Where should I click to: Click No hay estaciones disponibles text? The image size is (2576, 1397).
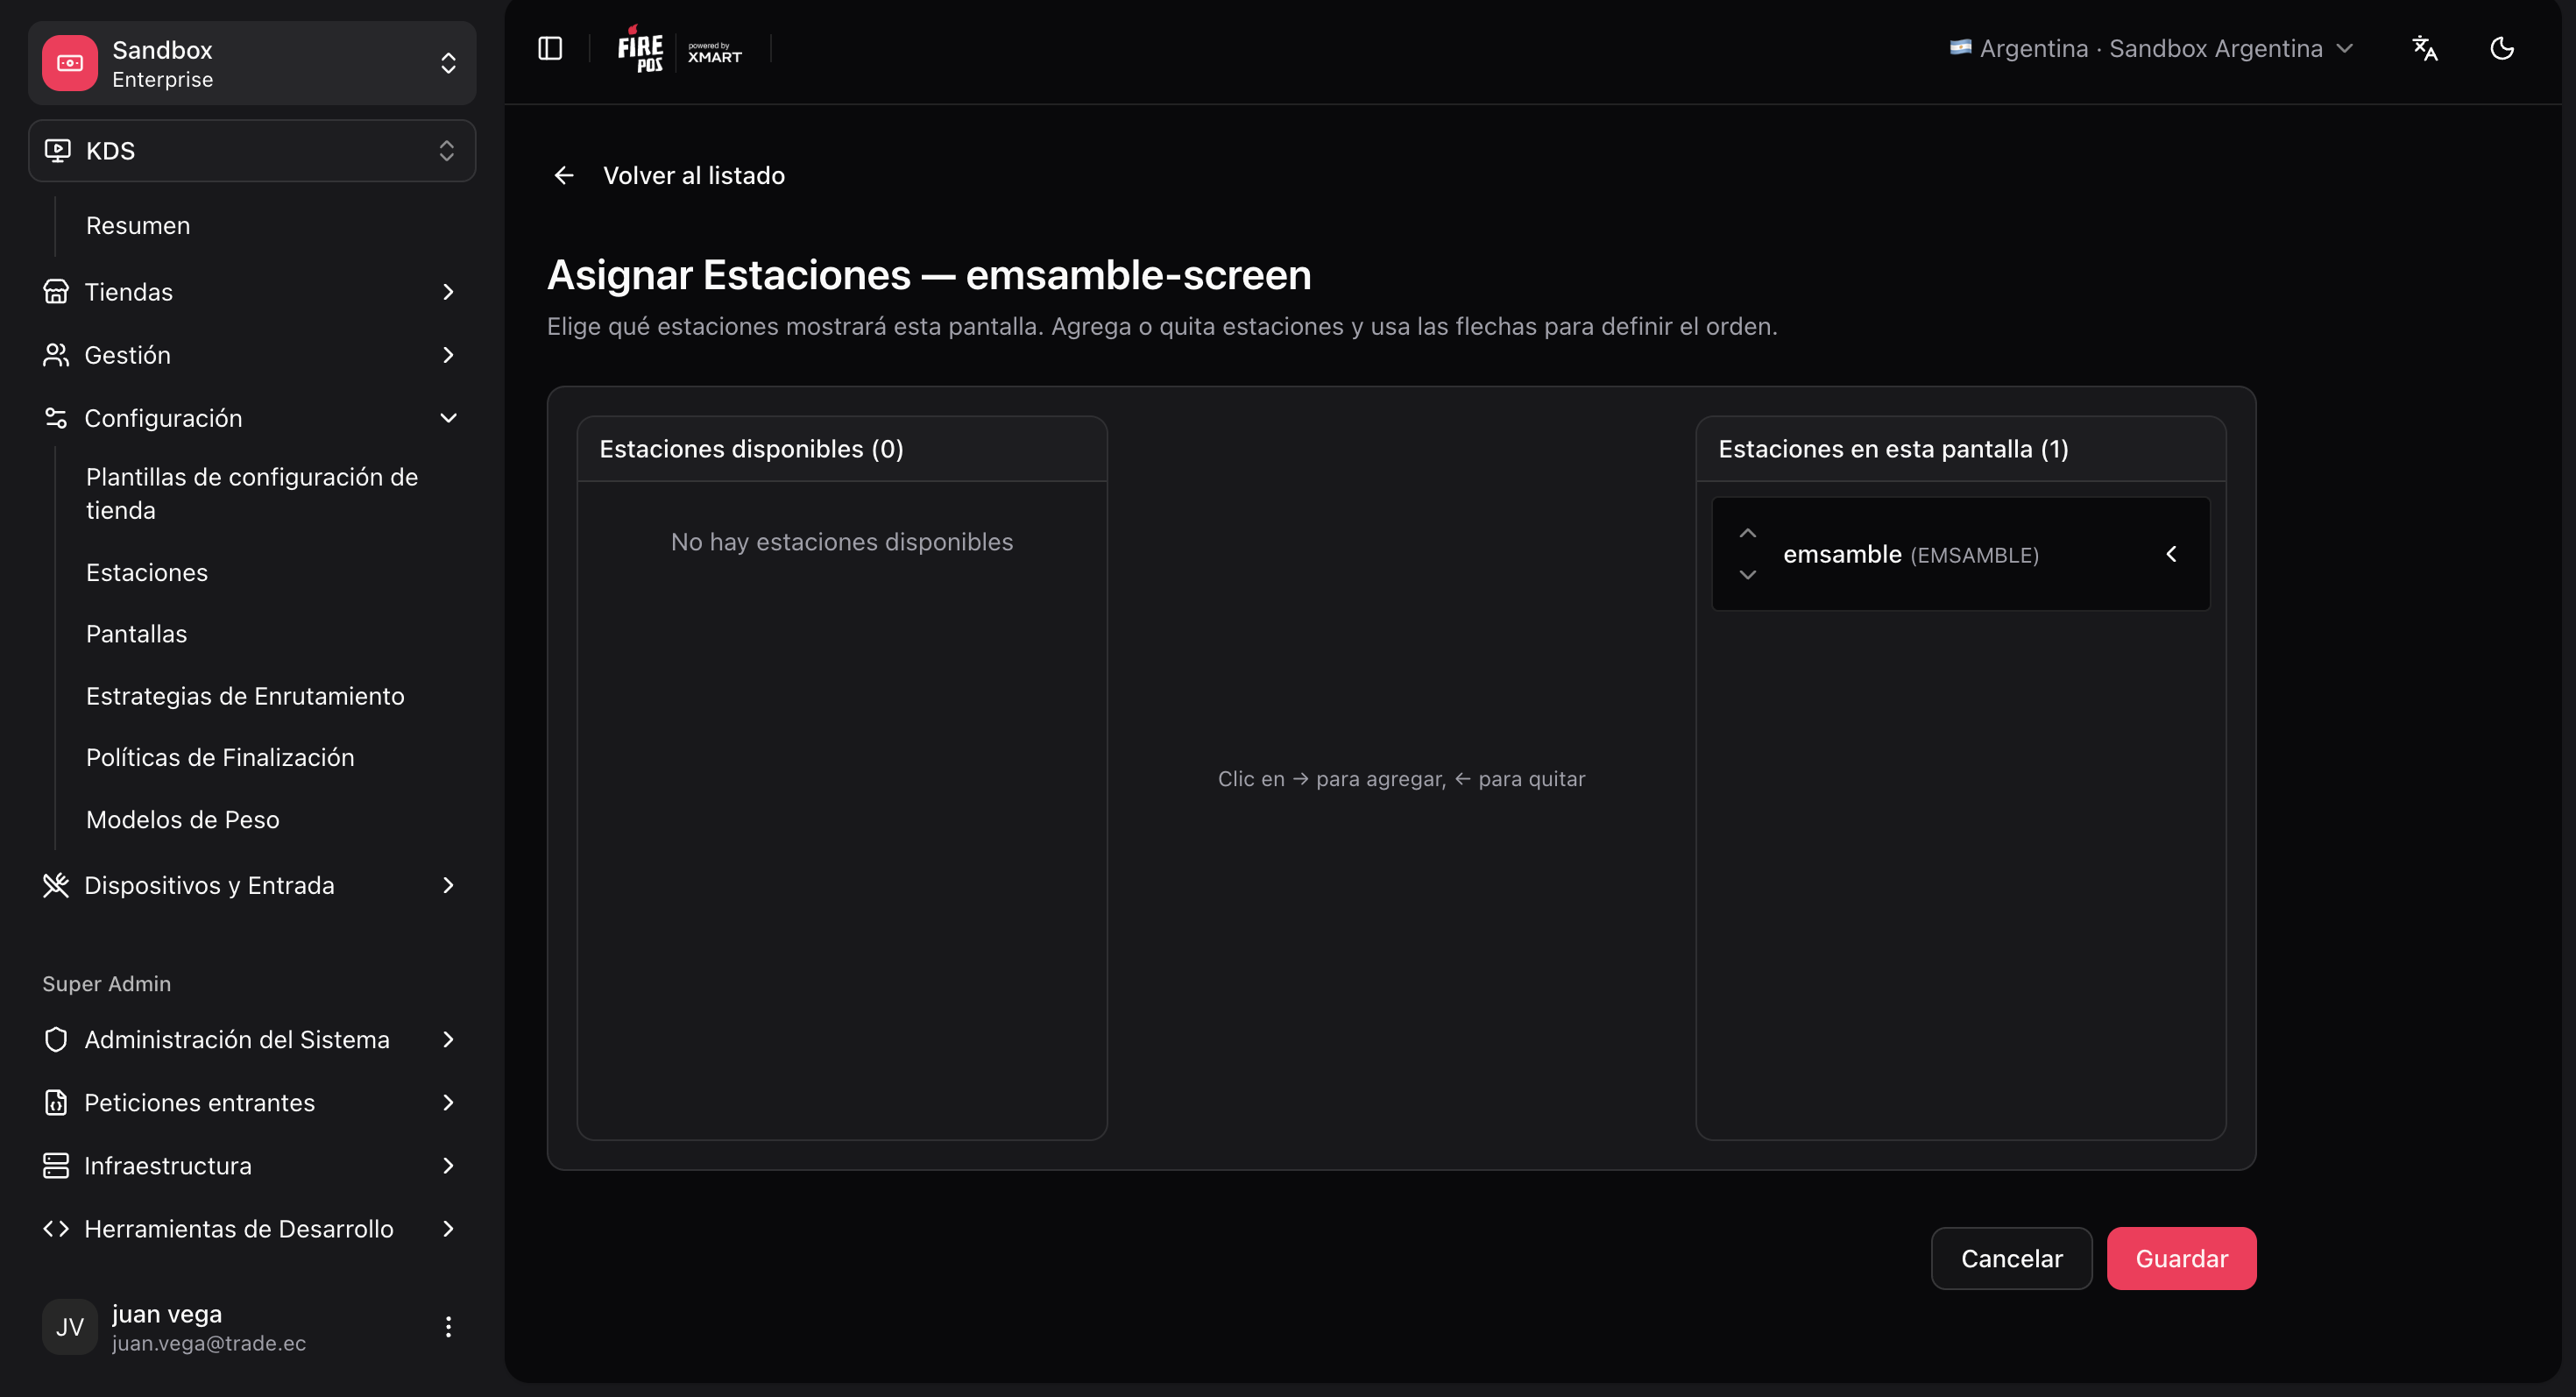click(842, 542)
